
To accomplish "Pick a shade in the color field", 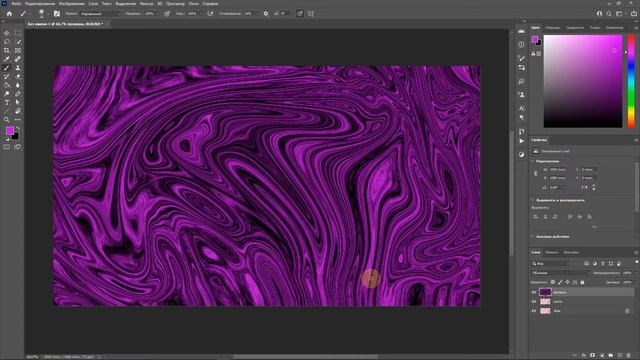I will point(583,81).
